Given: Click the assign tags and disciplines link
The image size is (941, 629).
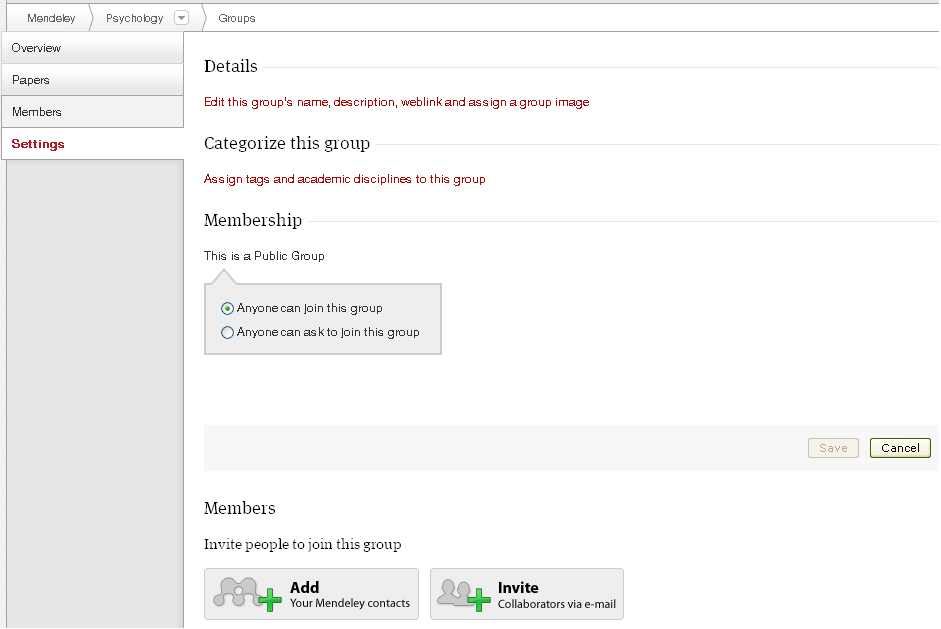Looking at the screenshot, I should [344, 179].
